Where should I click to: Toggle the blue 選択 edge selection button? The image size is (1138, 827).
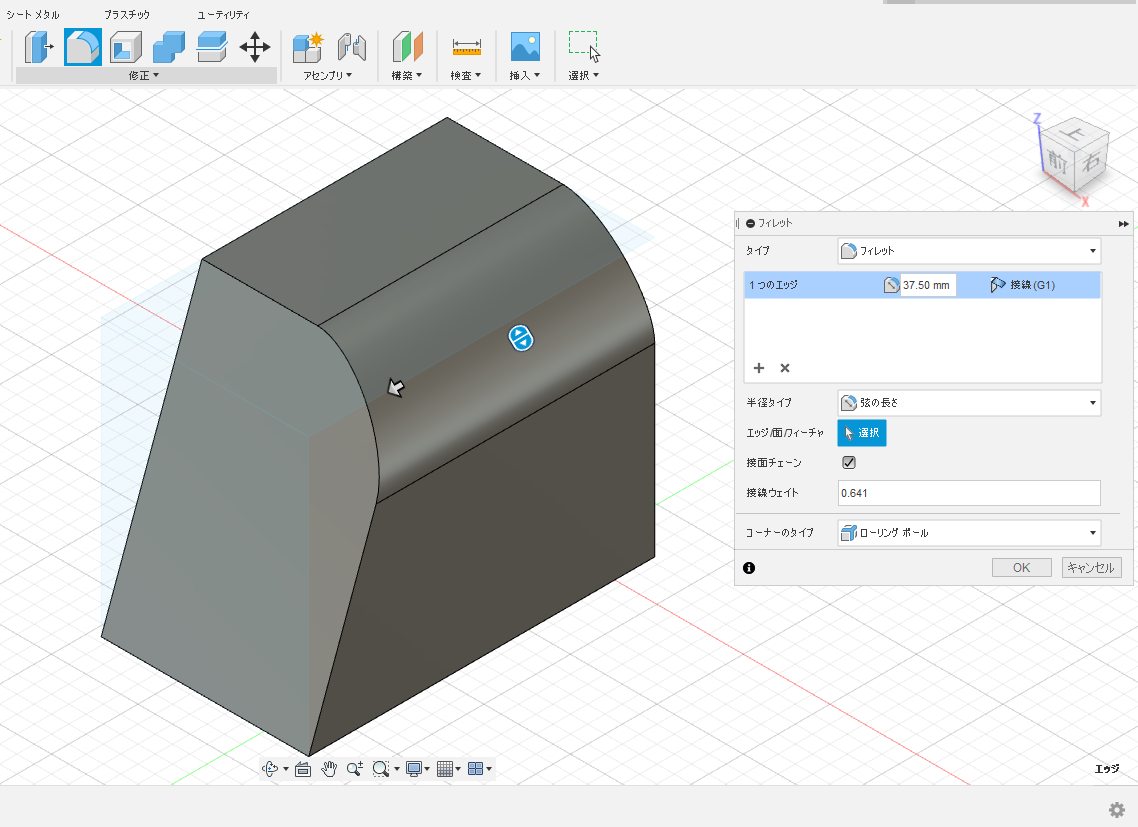click(x=861, y=433)
